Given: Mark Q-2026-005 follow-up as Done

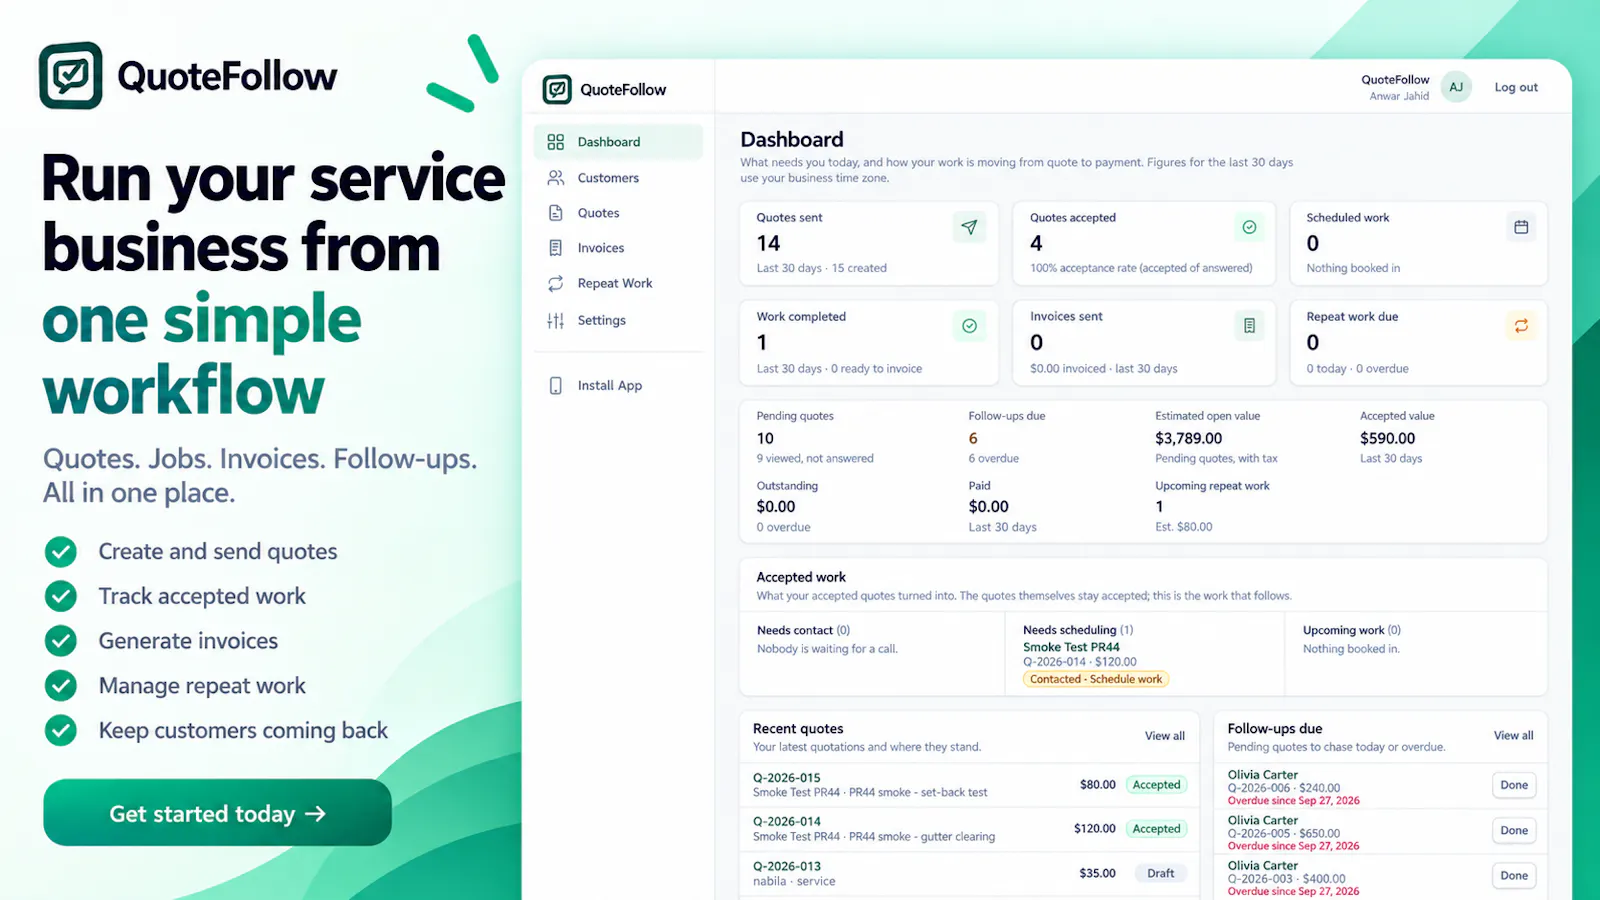Looking at the screenshot, I should [1514, 830].
